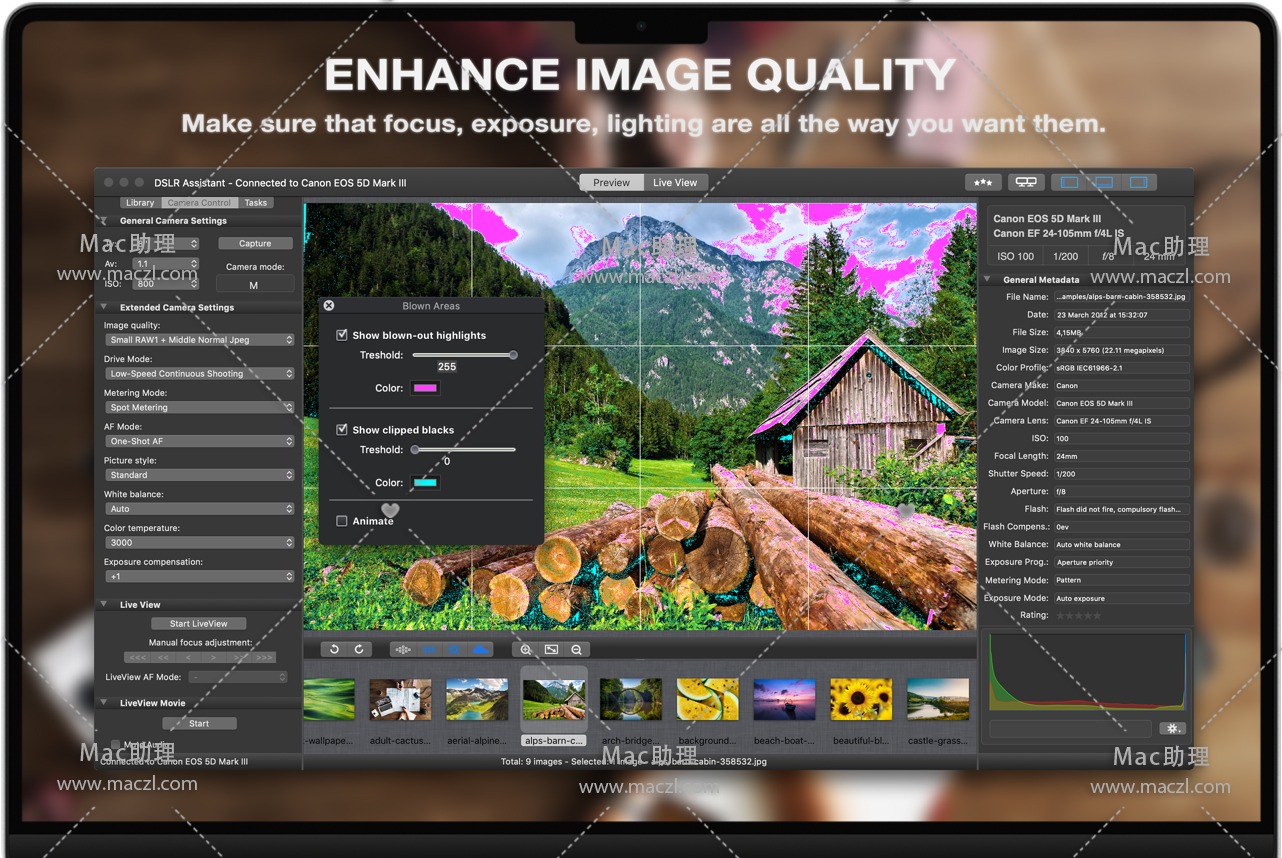
Task: Click the star rating toolbar button
Action: tap(983, 182)
